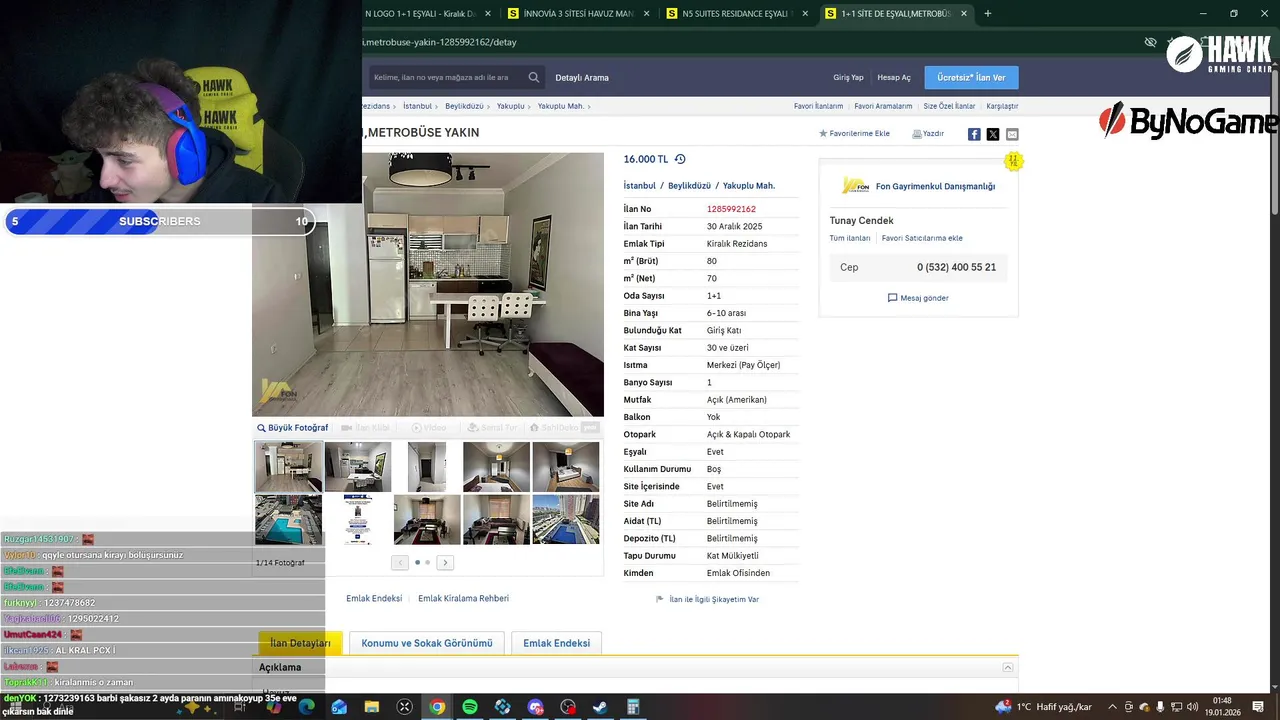Click Fon Gayrimenkul logo
This screenshot has width=1280, height=720.
pyautogui.click(x=855, y=186)
